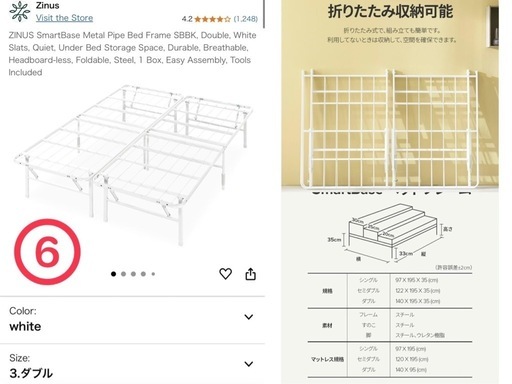Select the third image carousel dot
512x384 pixels.
[x=133, y=274]
